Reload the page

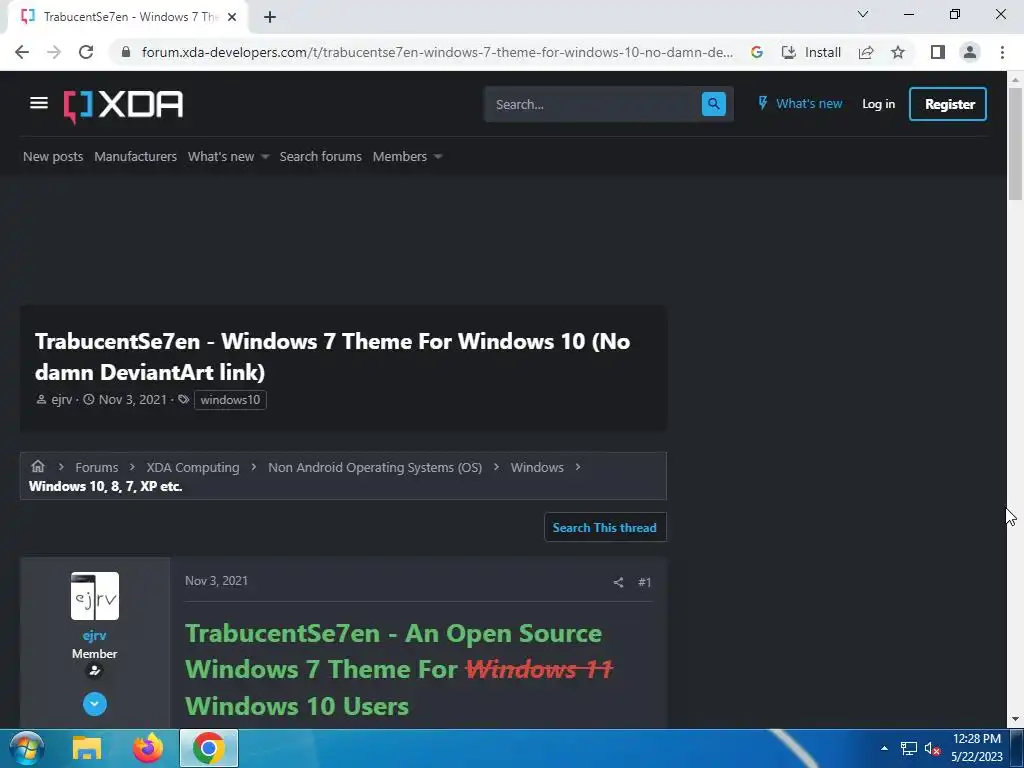(x=86, y=52)
